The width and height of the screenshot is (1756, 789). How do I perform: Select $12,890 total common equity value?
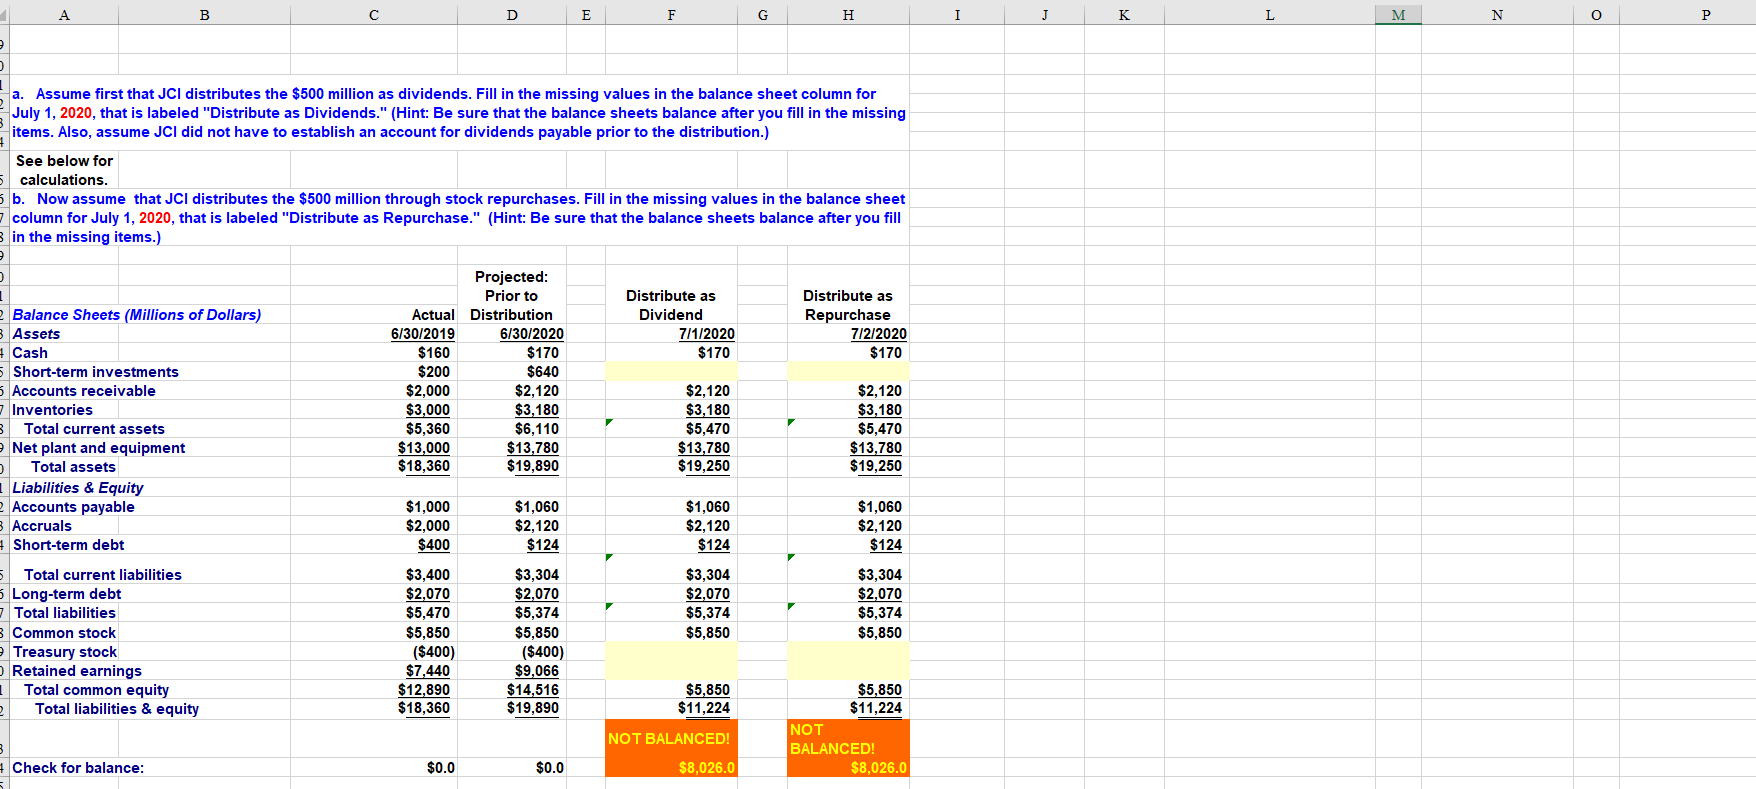click(x=424, y=690)
